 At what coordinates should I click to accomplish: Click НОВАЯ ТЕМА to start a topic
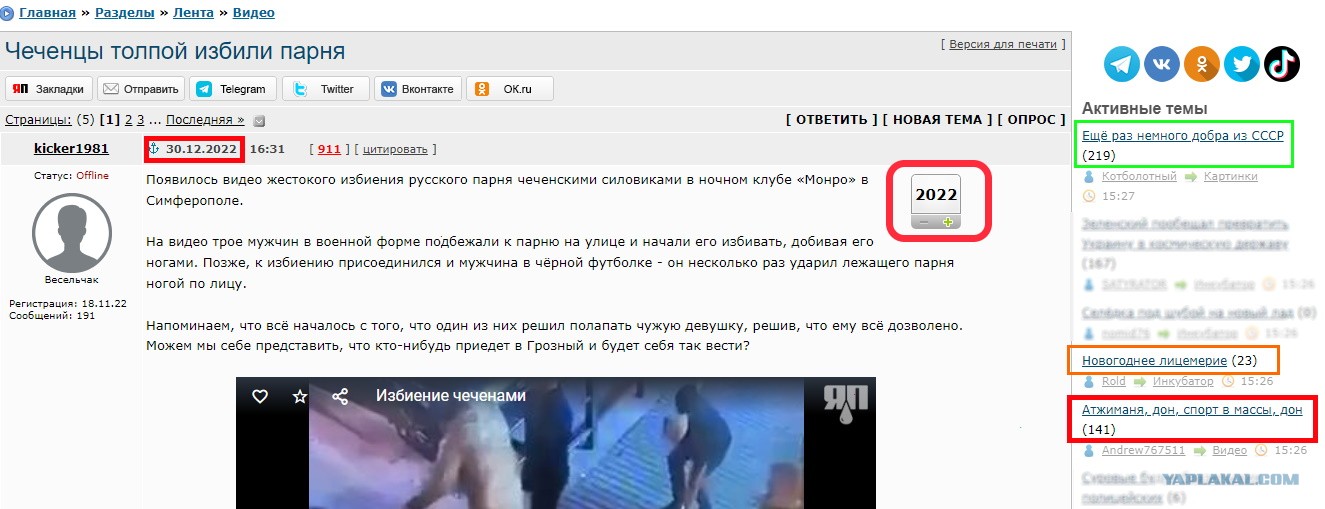(937, 120)
